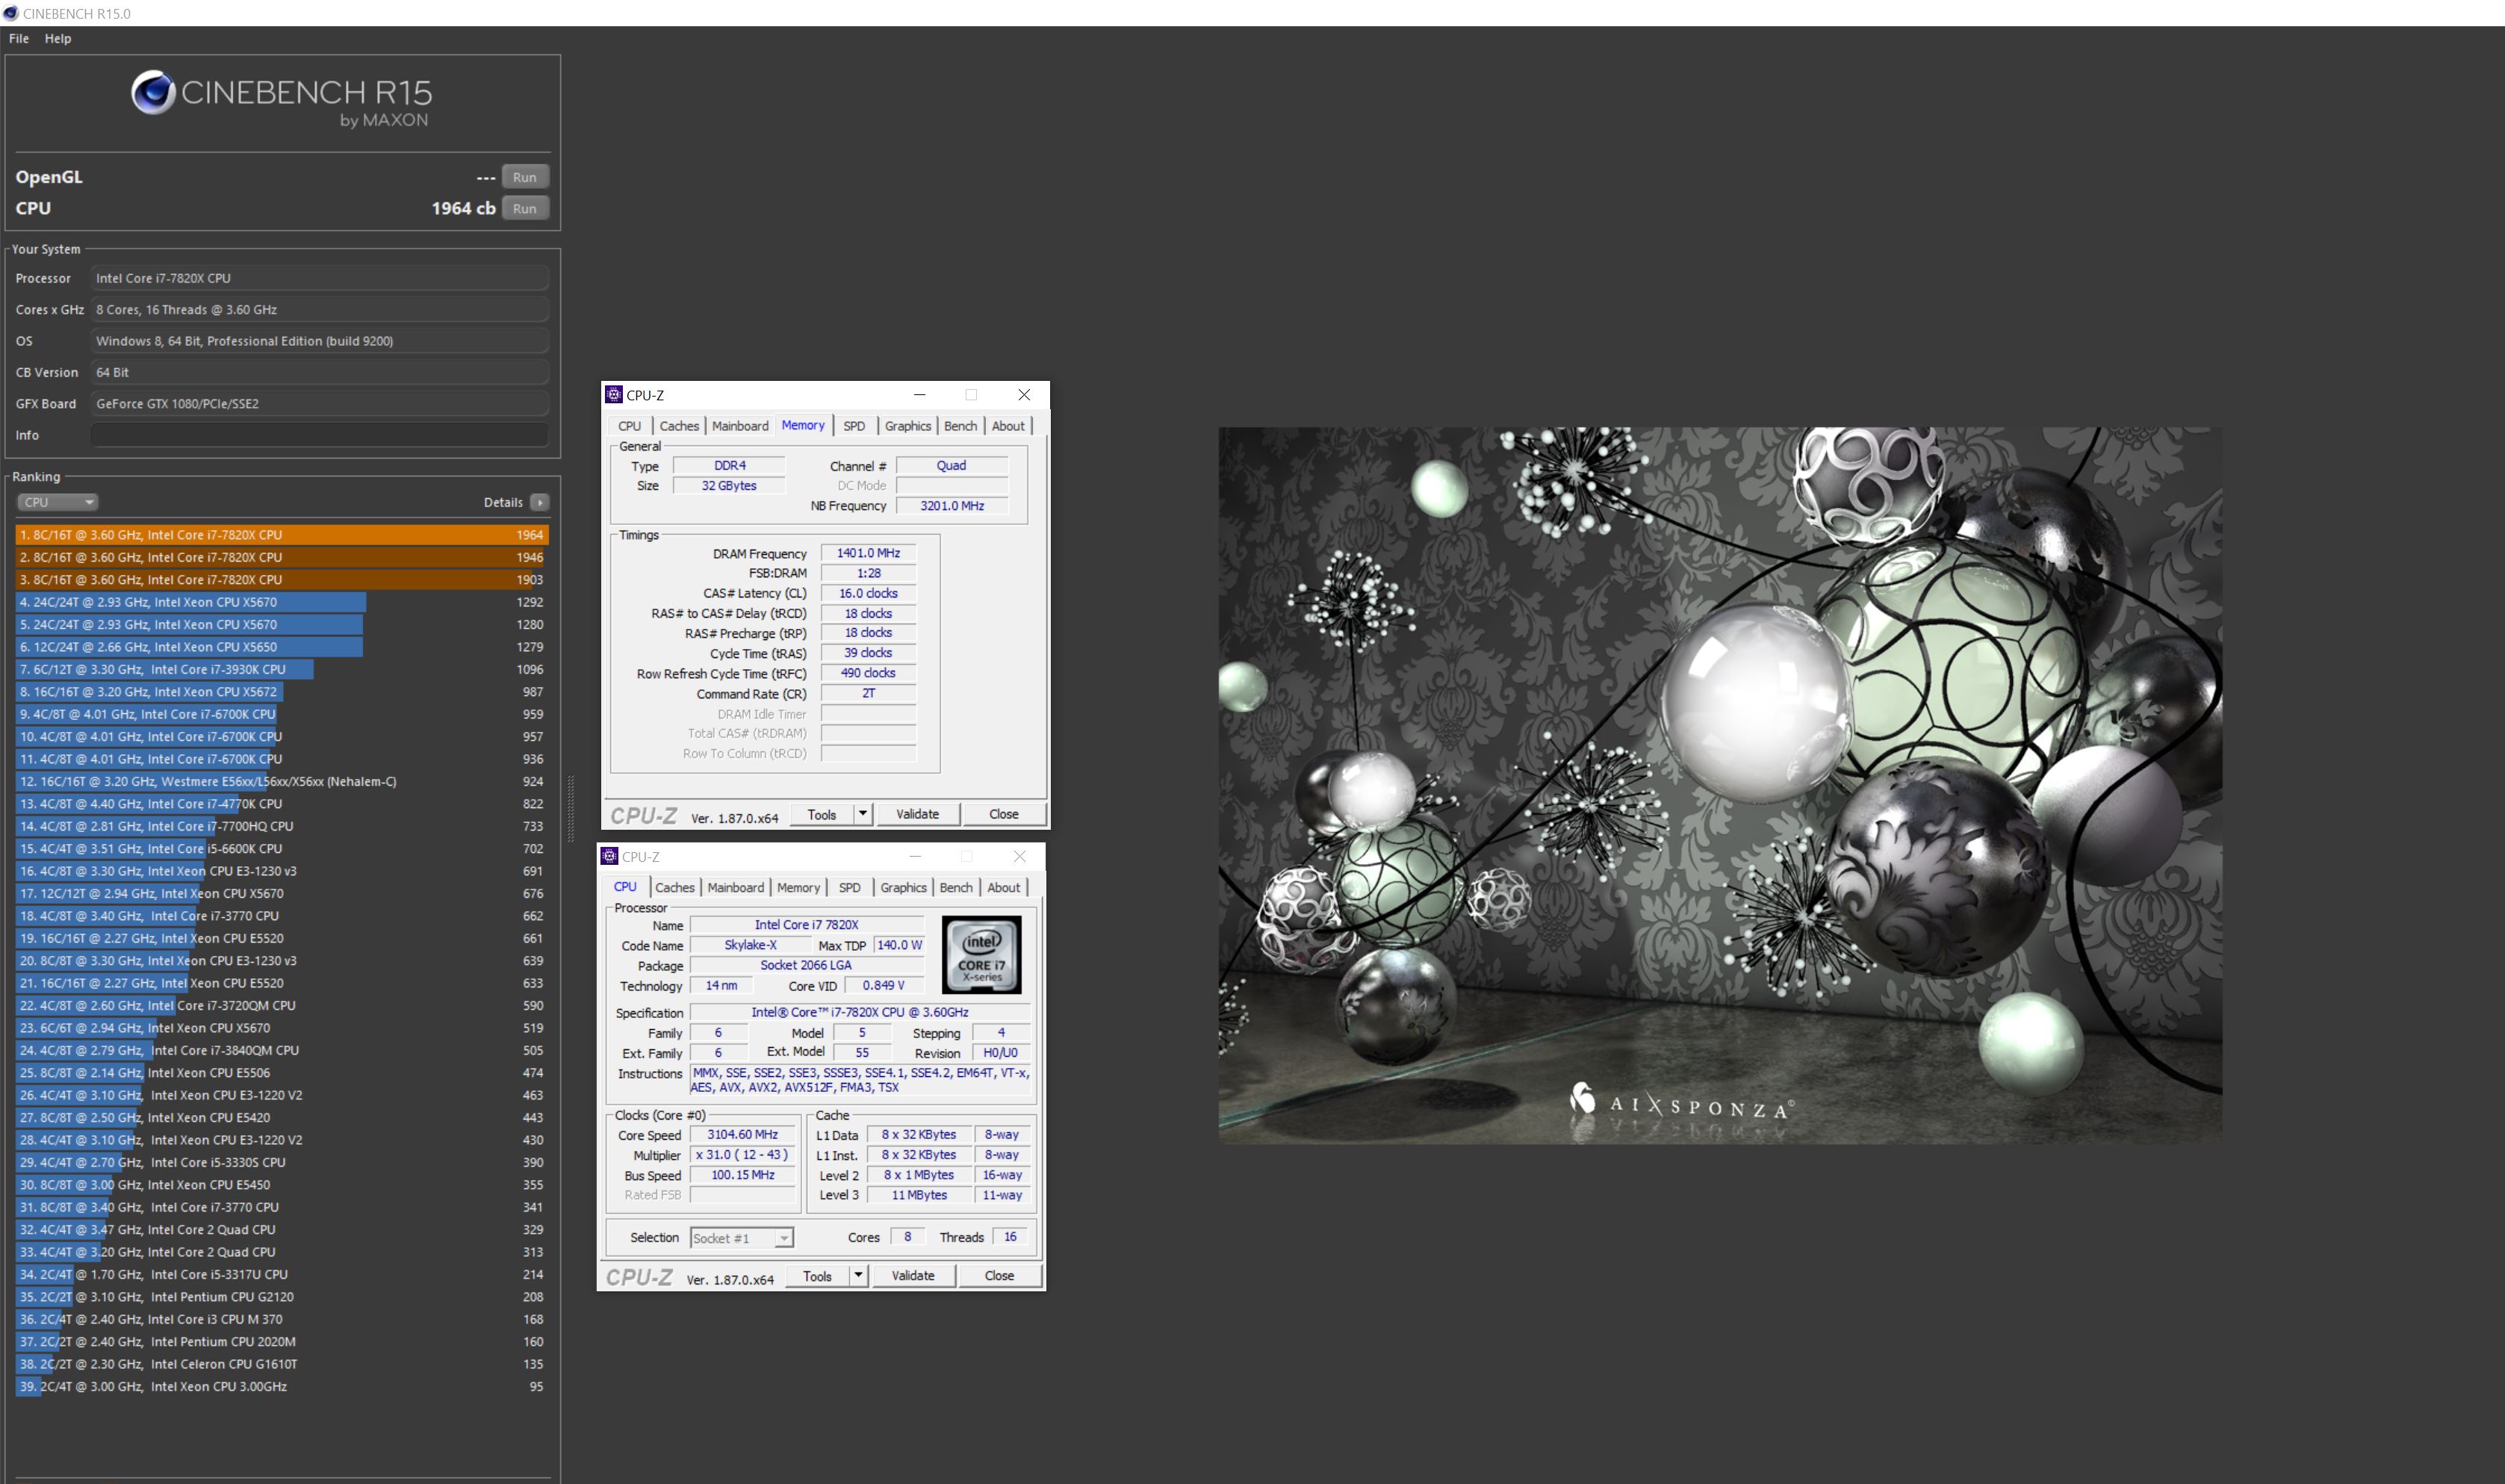Open the Ranking CPU dropdown
Image resolution: width=2505 pixels, height=1484 pixels.
(57, 502)
